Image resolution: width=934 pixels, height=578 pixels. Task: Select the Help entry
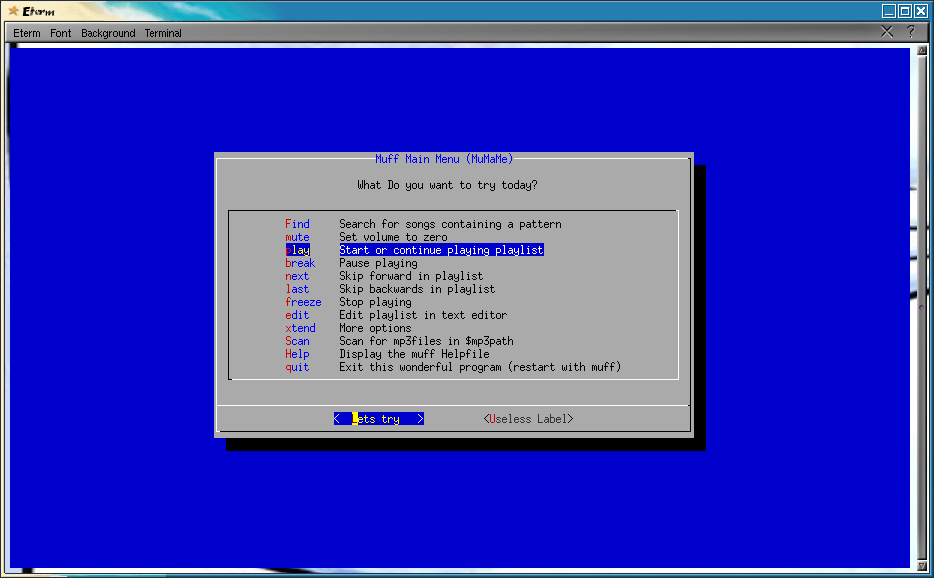[x=297, y=354]
